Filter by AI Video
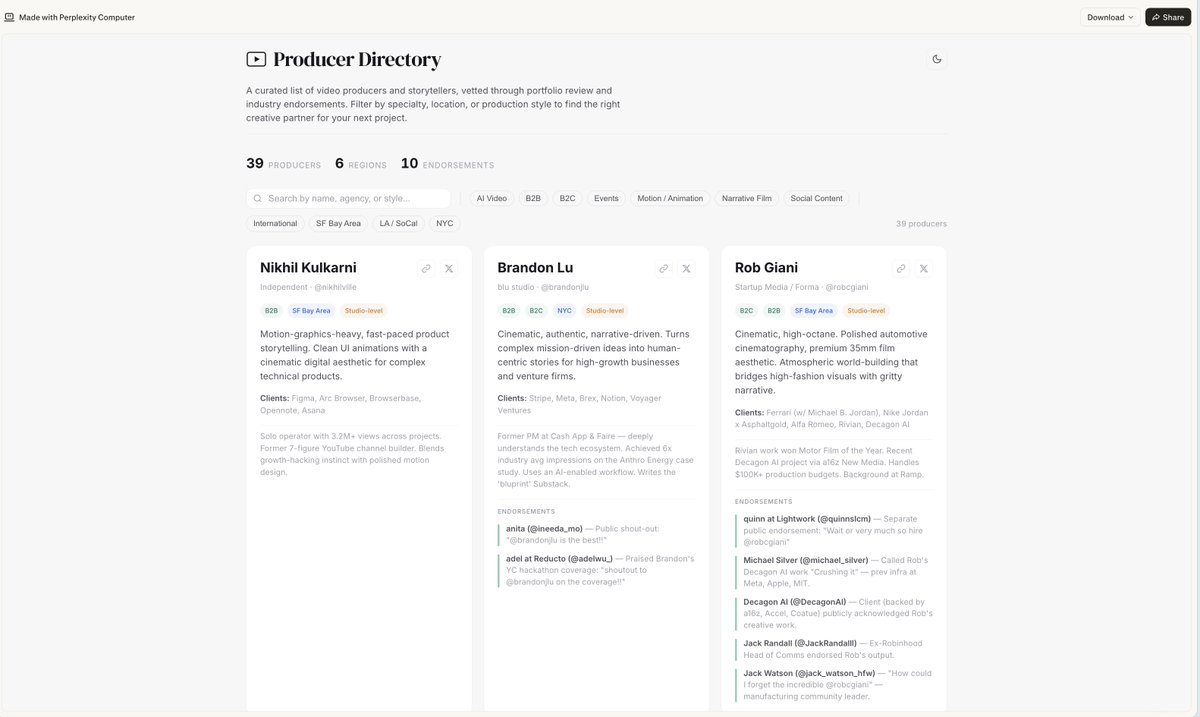The image size is (1200, 717). 492,198
